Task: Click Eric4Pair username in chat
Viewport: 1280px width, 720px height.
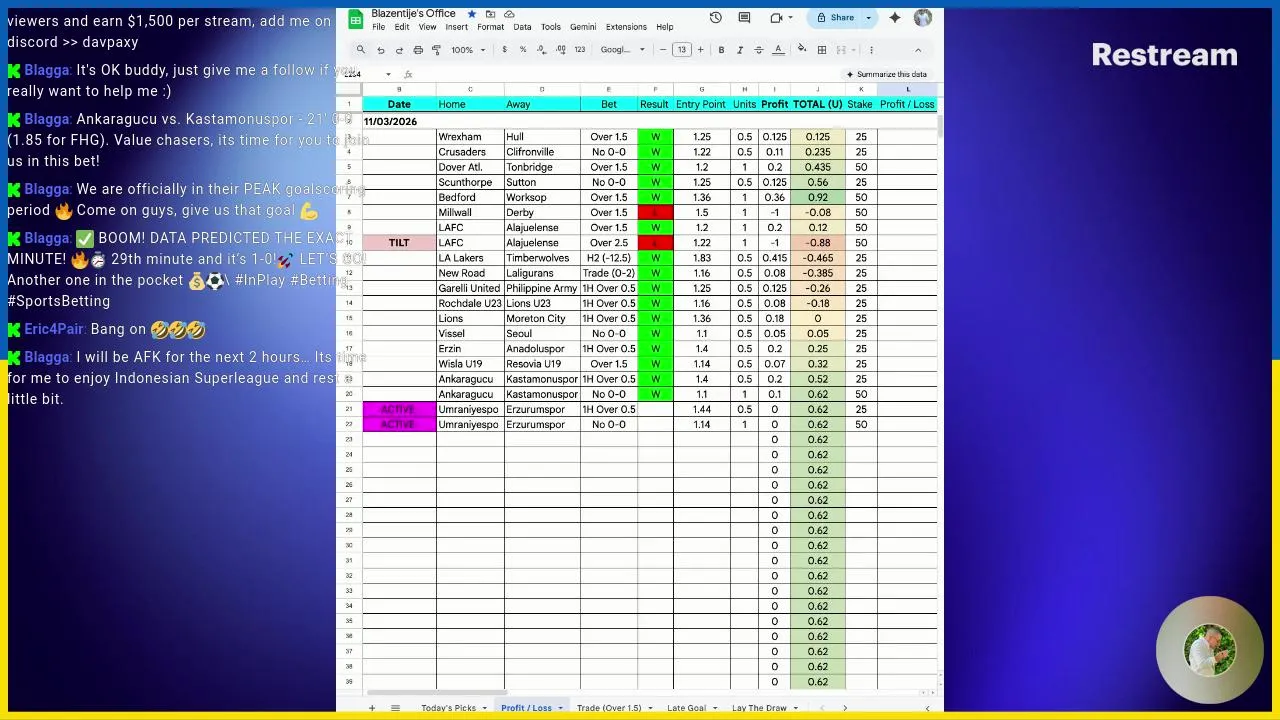Action: pyautogui.click(x=54, y=329)
